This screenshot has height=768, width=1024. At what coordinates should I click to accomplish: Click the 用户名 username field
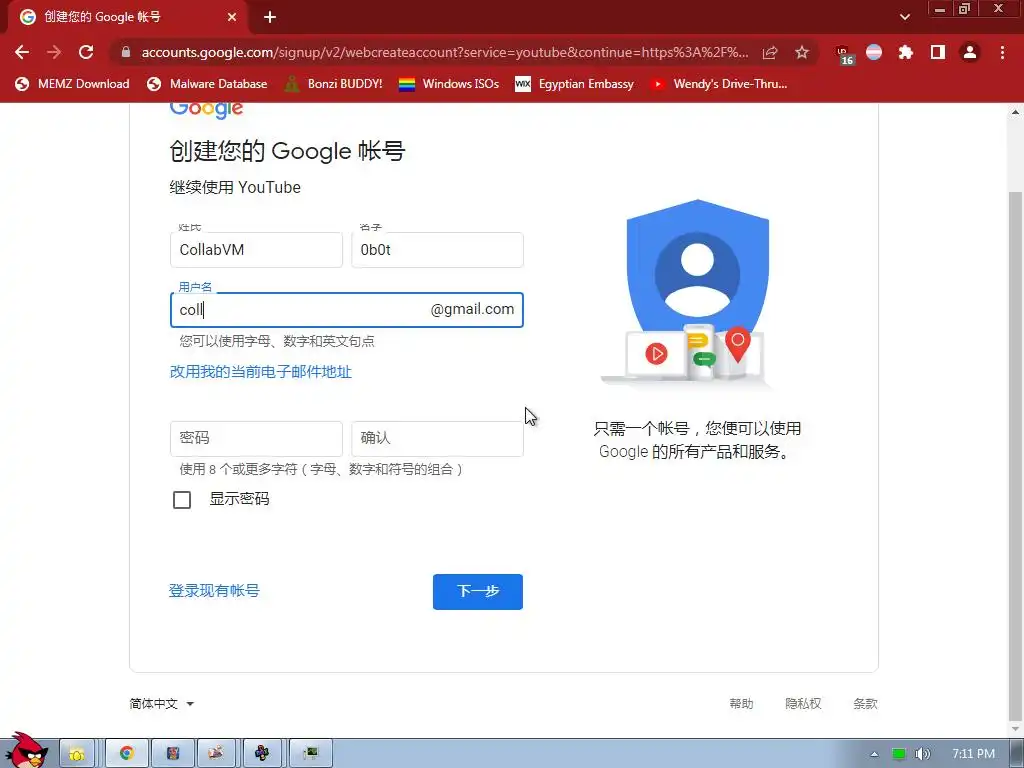(347, 310)
